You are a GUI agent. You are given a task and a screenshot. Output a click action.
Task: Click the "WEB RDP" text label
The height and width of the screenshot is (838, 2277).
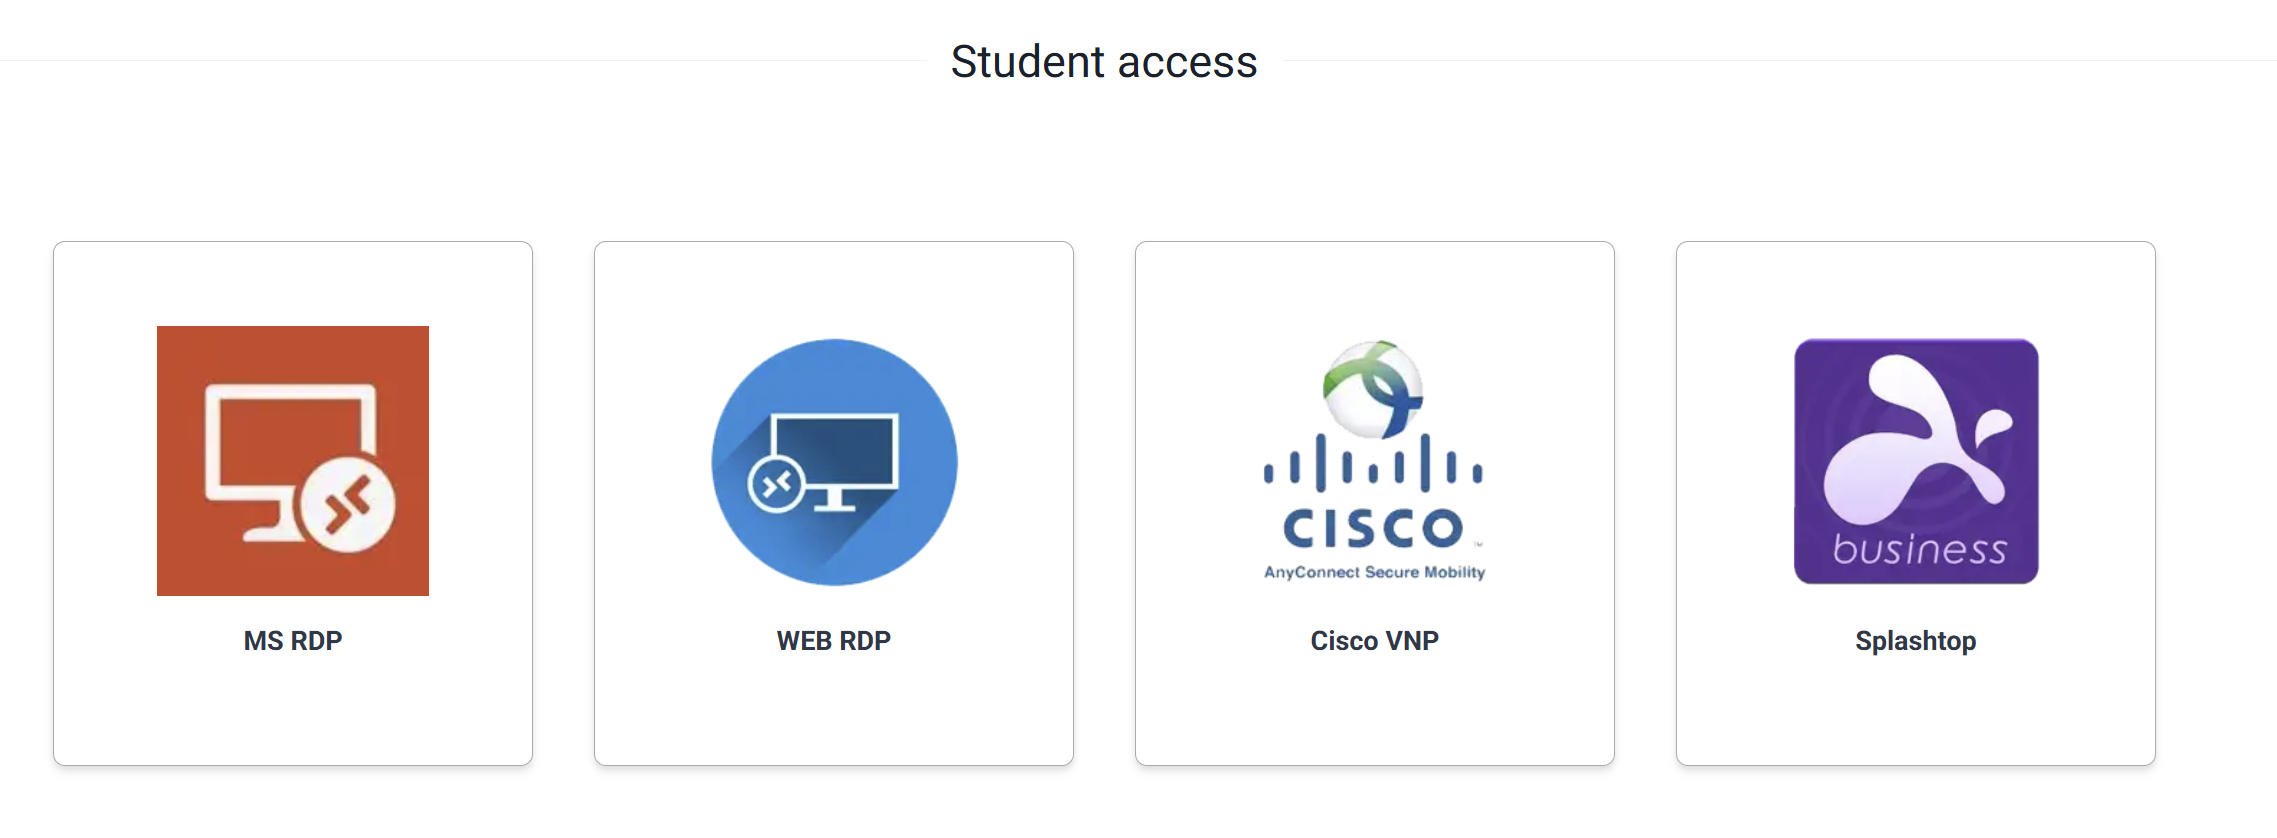[834, 641]
